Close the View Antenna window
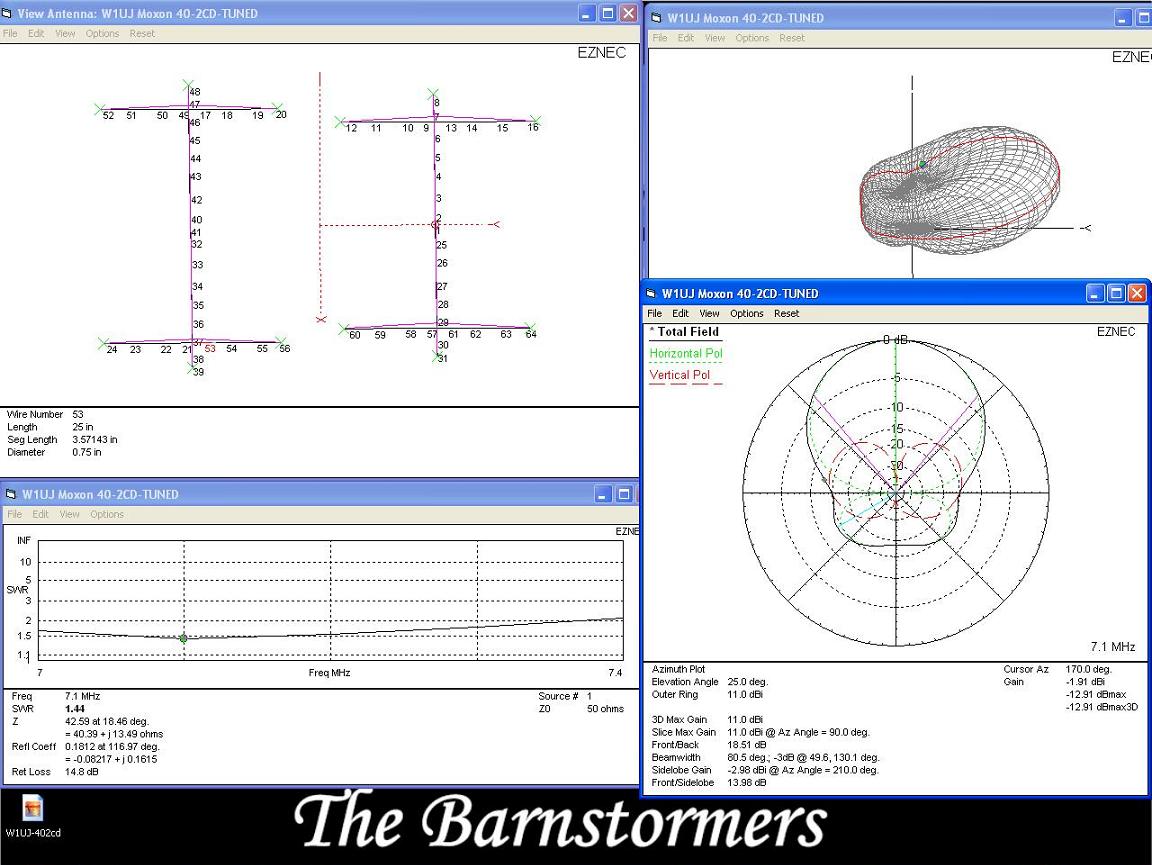The width and height of the screenshot is (1152, 865). (x=628, y=13)
